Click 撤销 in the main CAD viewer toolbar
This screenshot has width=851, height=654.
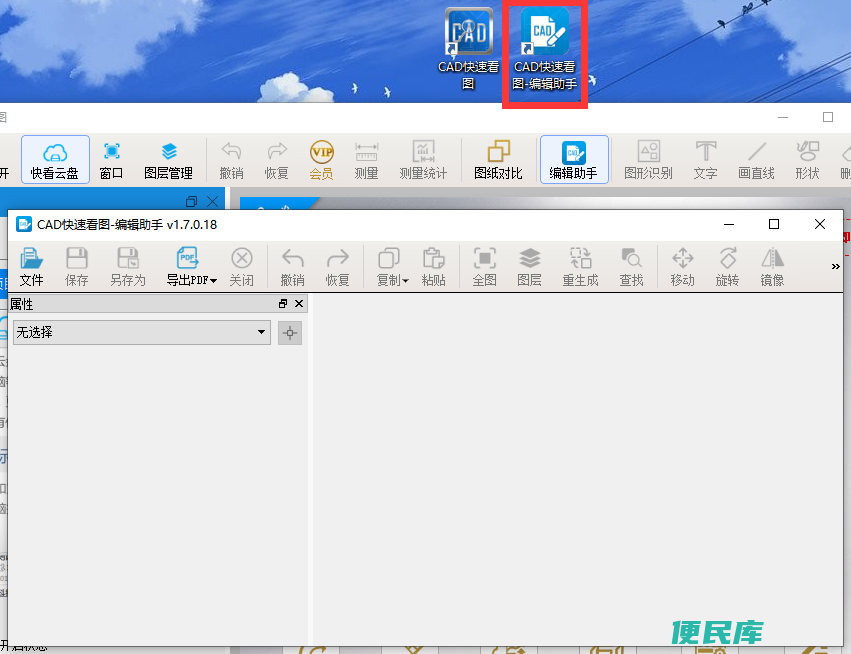click(x=231, y=160)
